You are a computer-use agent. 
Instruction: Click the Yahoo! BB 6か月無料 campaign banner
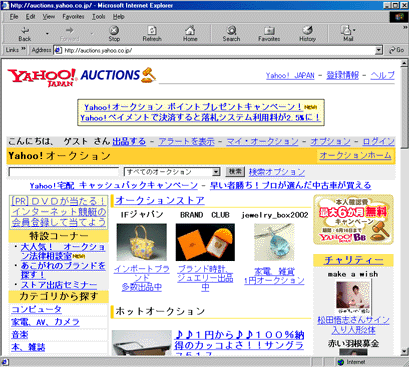353,220
